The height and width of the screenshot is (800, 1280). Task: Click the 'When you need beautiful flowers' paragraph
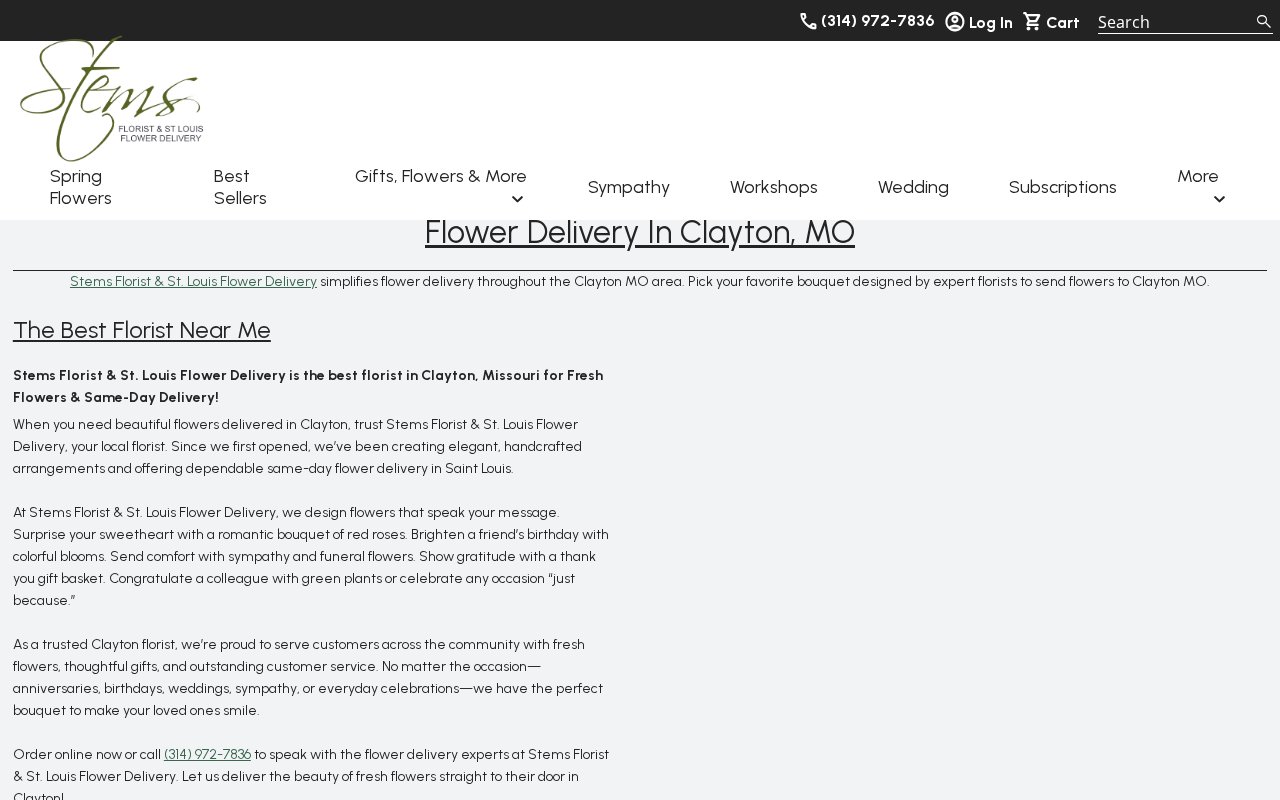click(297, 446)
